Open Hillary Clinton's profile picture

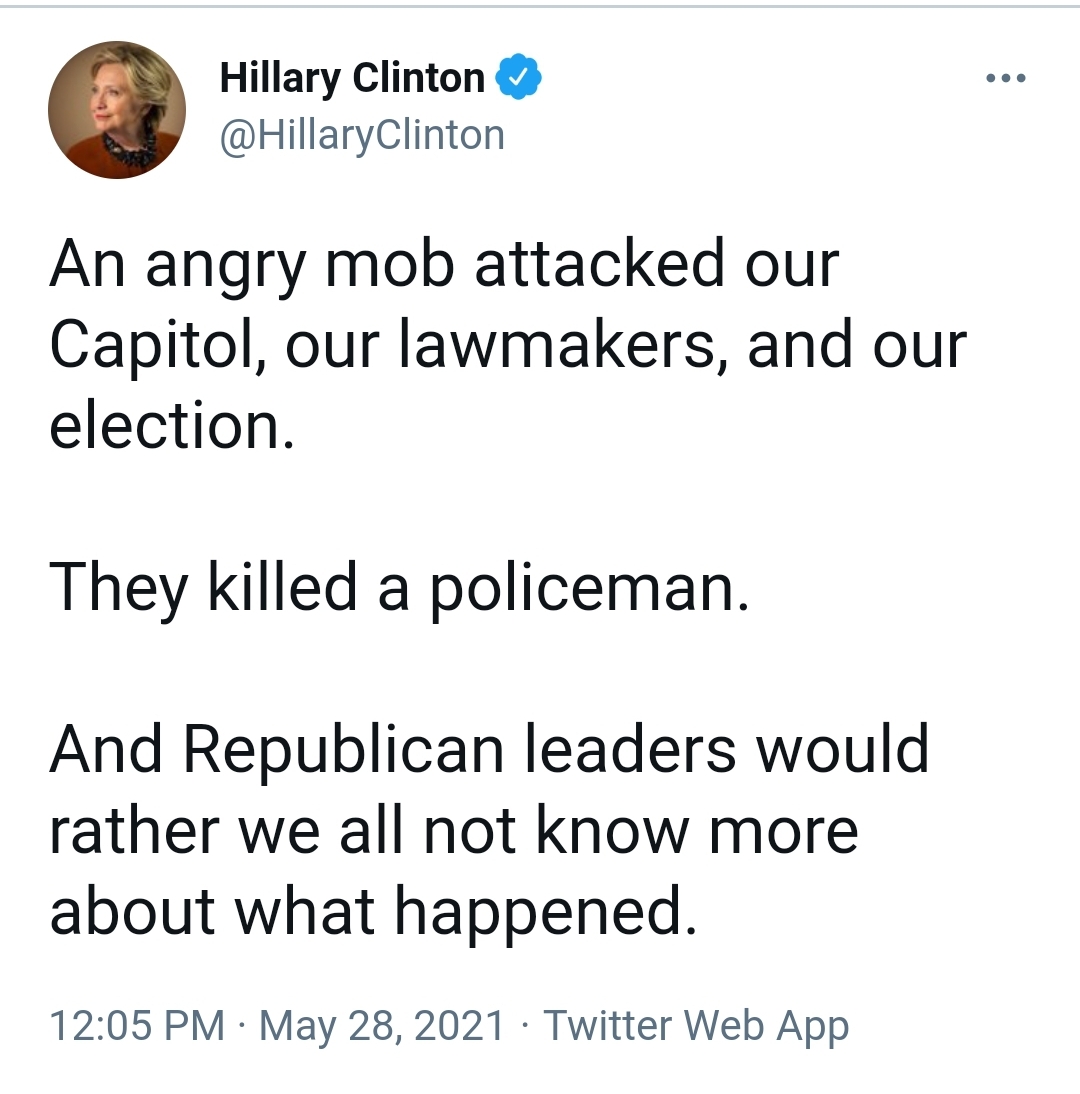(x=117, y=110)
